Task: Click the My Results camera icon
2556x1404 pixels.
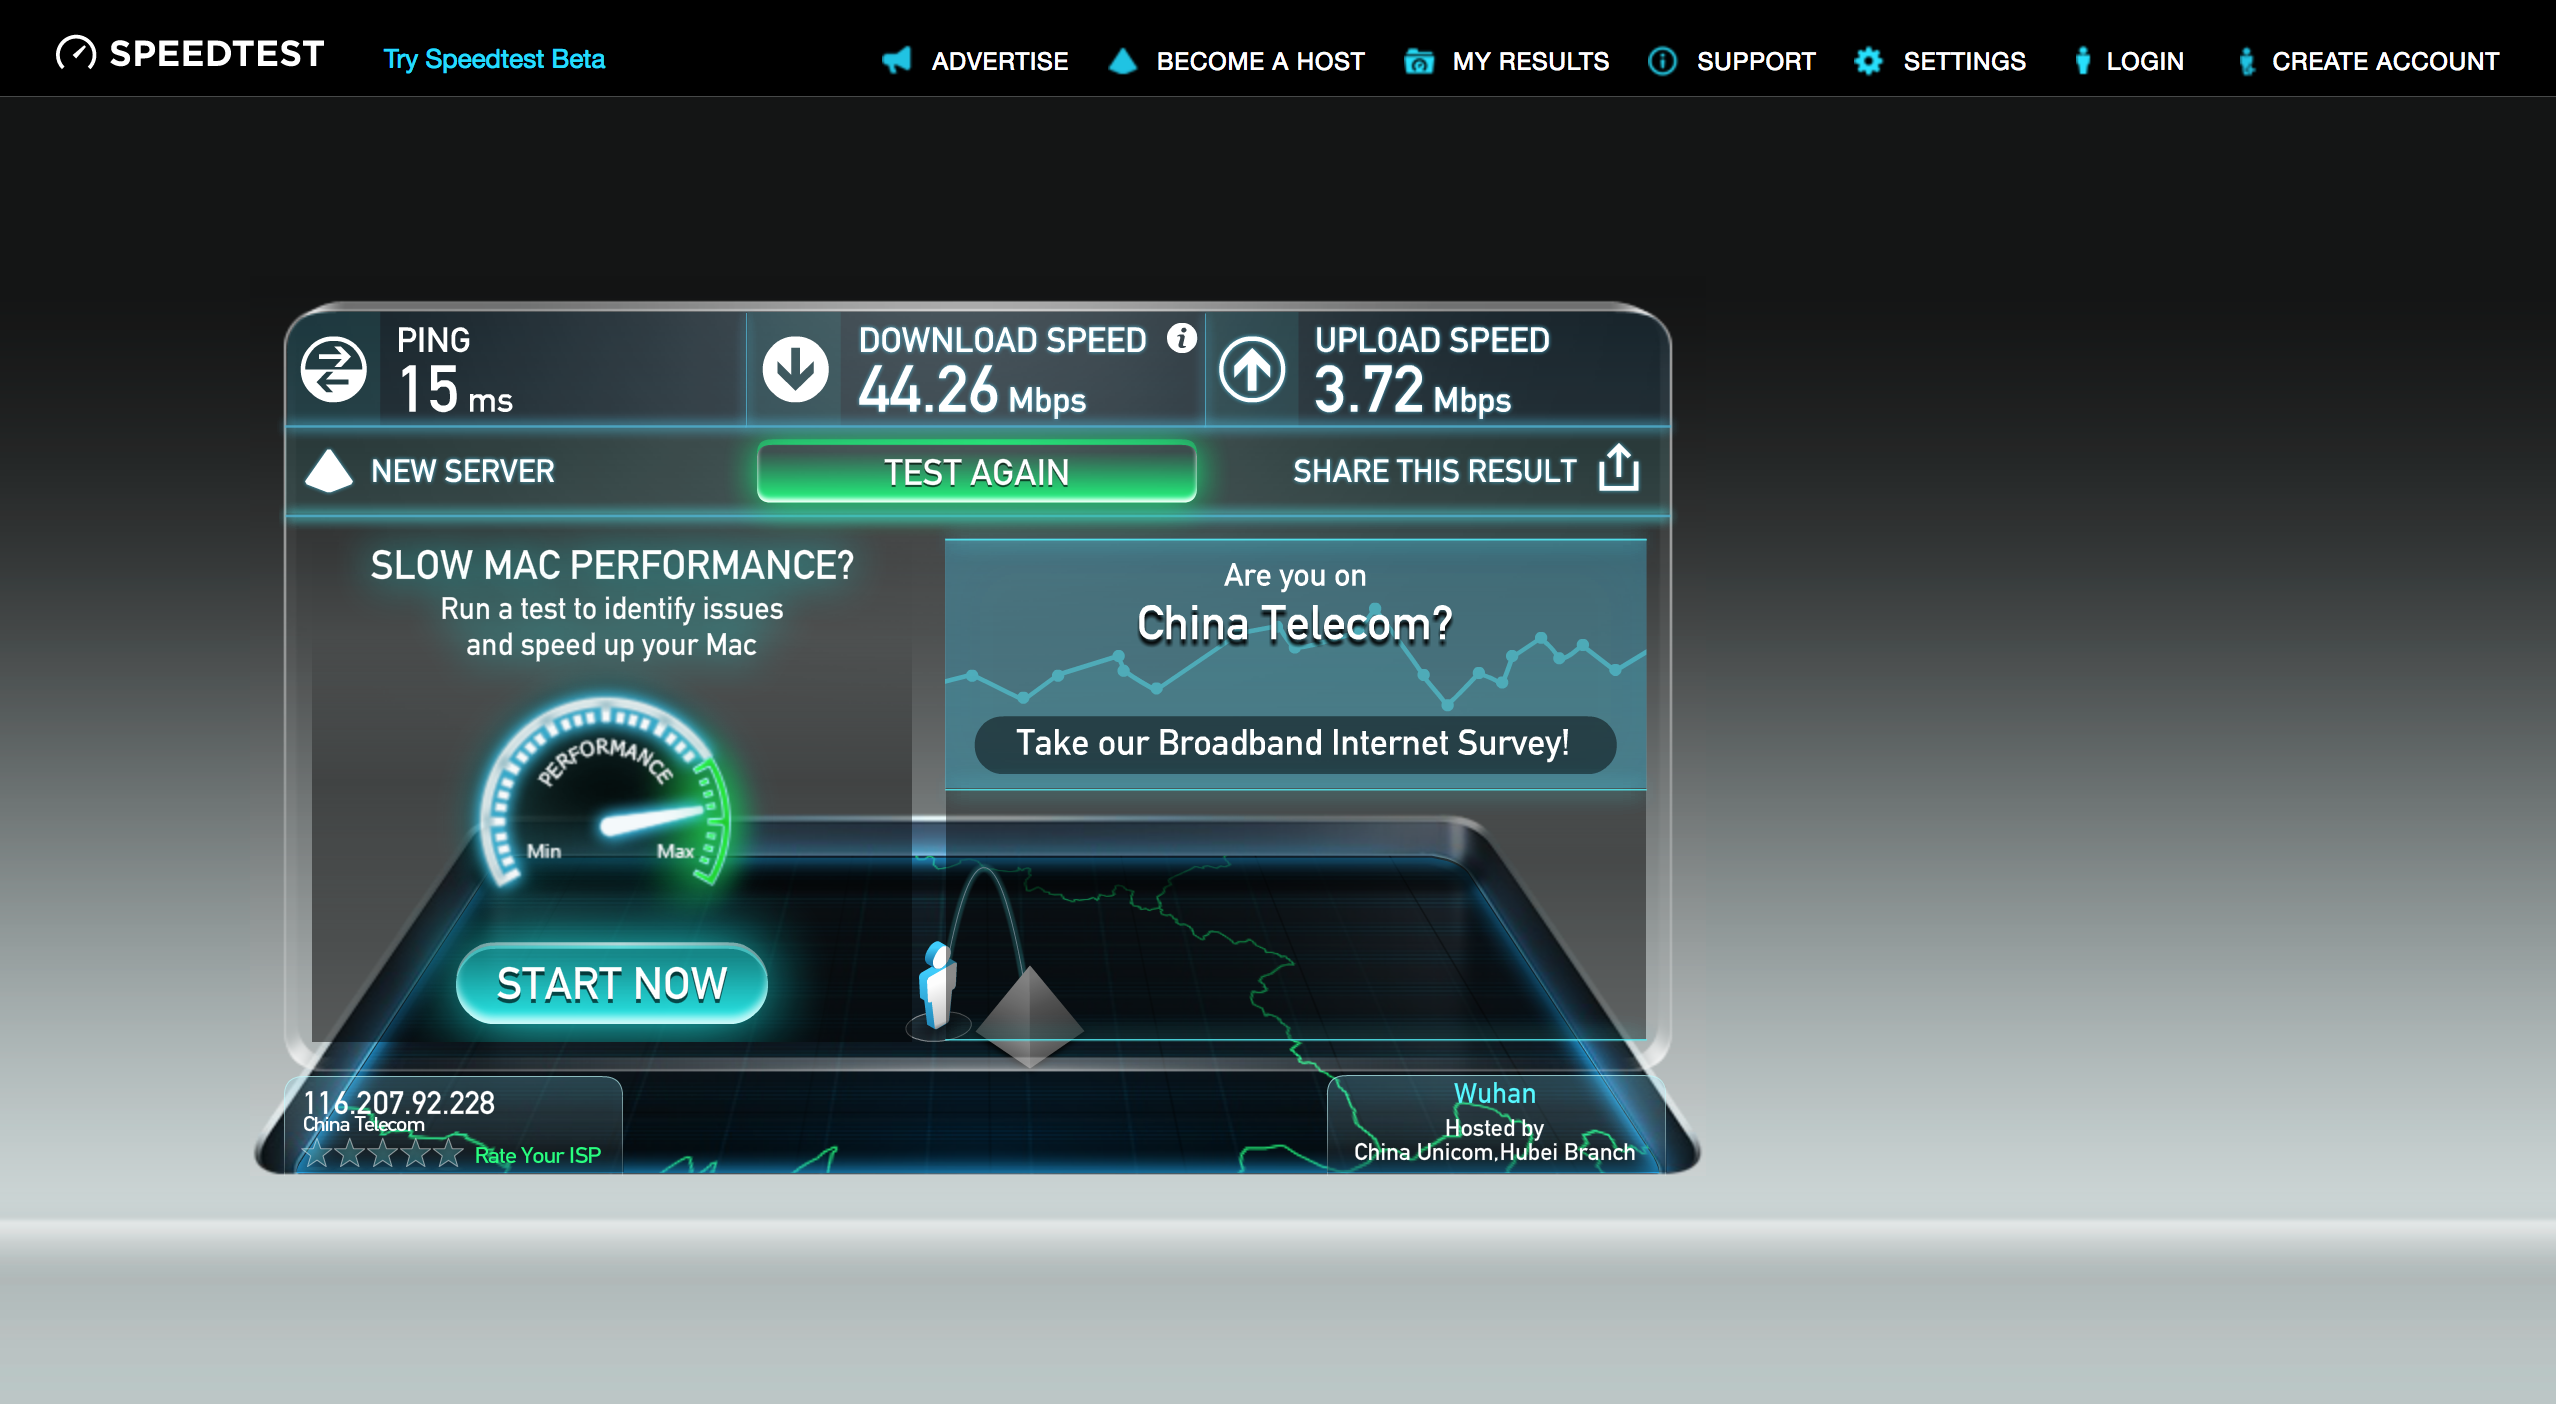Action: coord(1418,61)
